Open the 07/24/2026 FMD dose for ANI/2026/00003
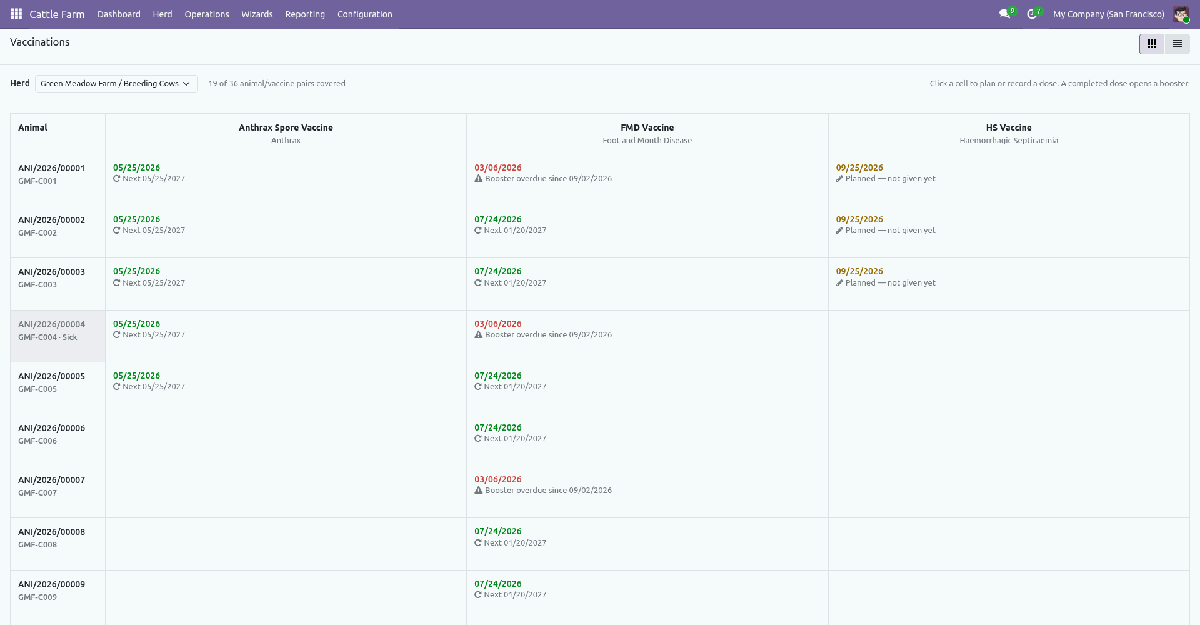1200x625 pixels. coord(498,271)
